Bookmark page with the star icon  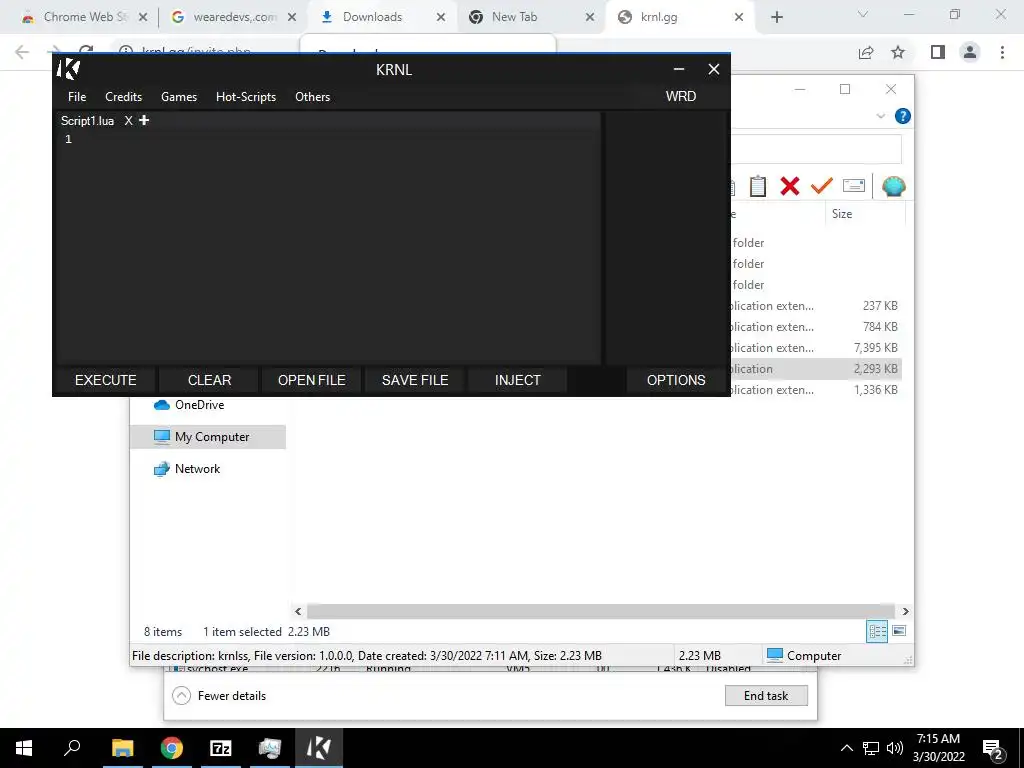[x=898, y=52]
